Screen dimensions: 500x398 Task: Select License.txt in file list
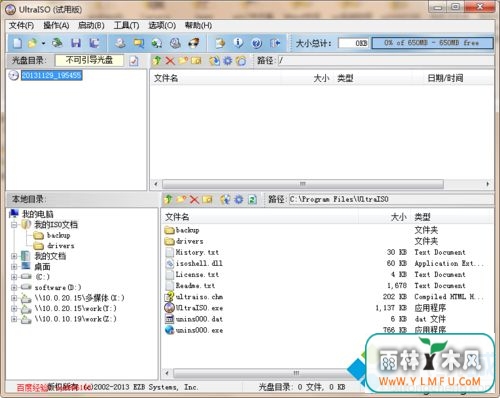pos(197,275)
